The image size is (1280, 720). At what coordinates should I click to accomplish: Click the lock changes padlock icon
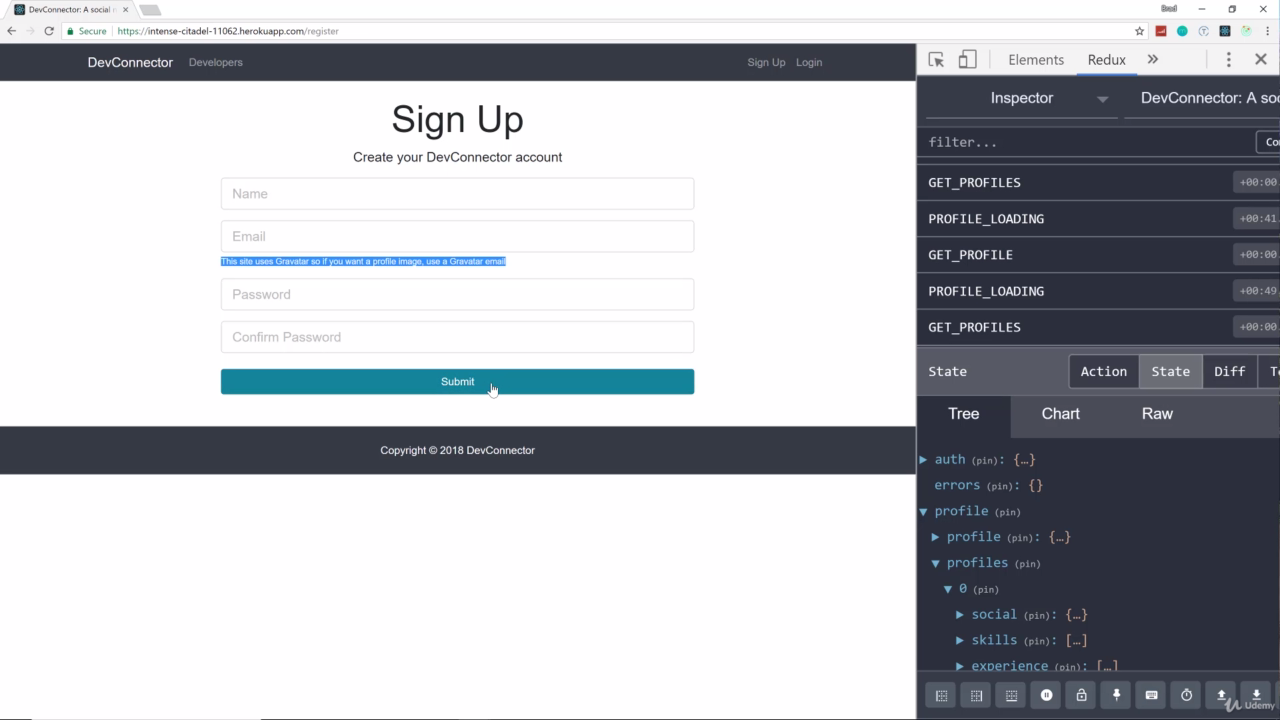1081,695
